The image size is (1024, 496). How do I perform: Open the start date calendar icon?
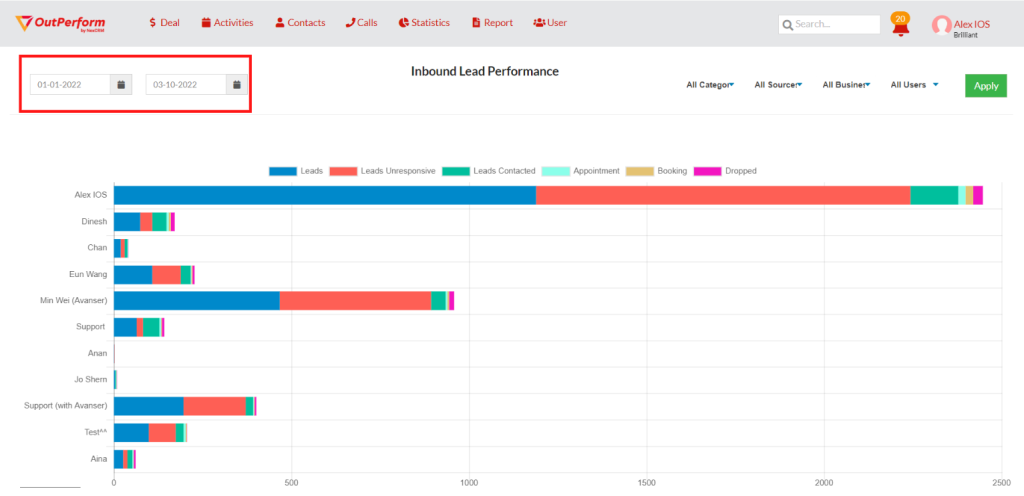pyautogui.click(x=121, y=85)
